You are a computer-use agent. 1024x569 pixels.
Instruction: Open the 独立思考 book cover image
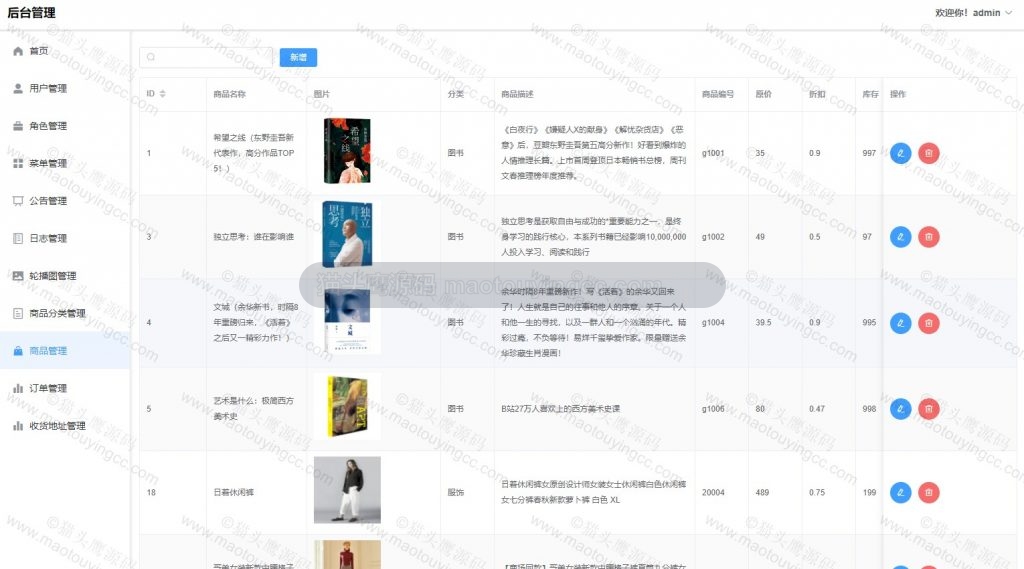347,235
